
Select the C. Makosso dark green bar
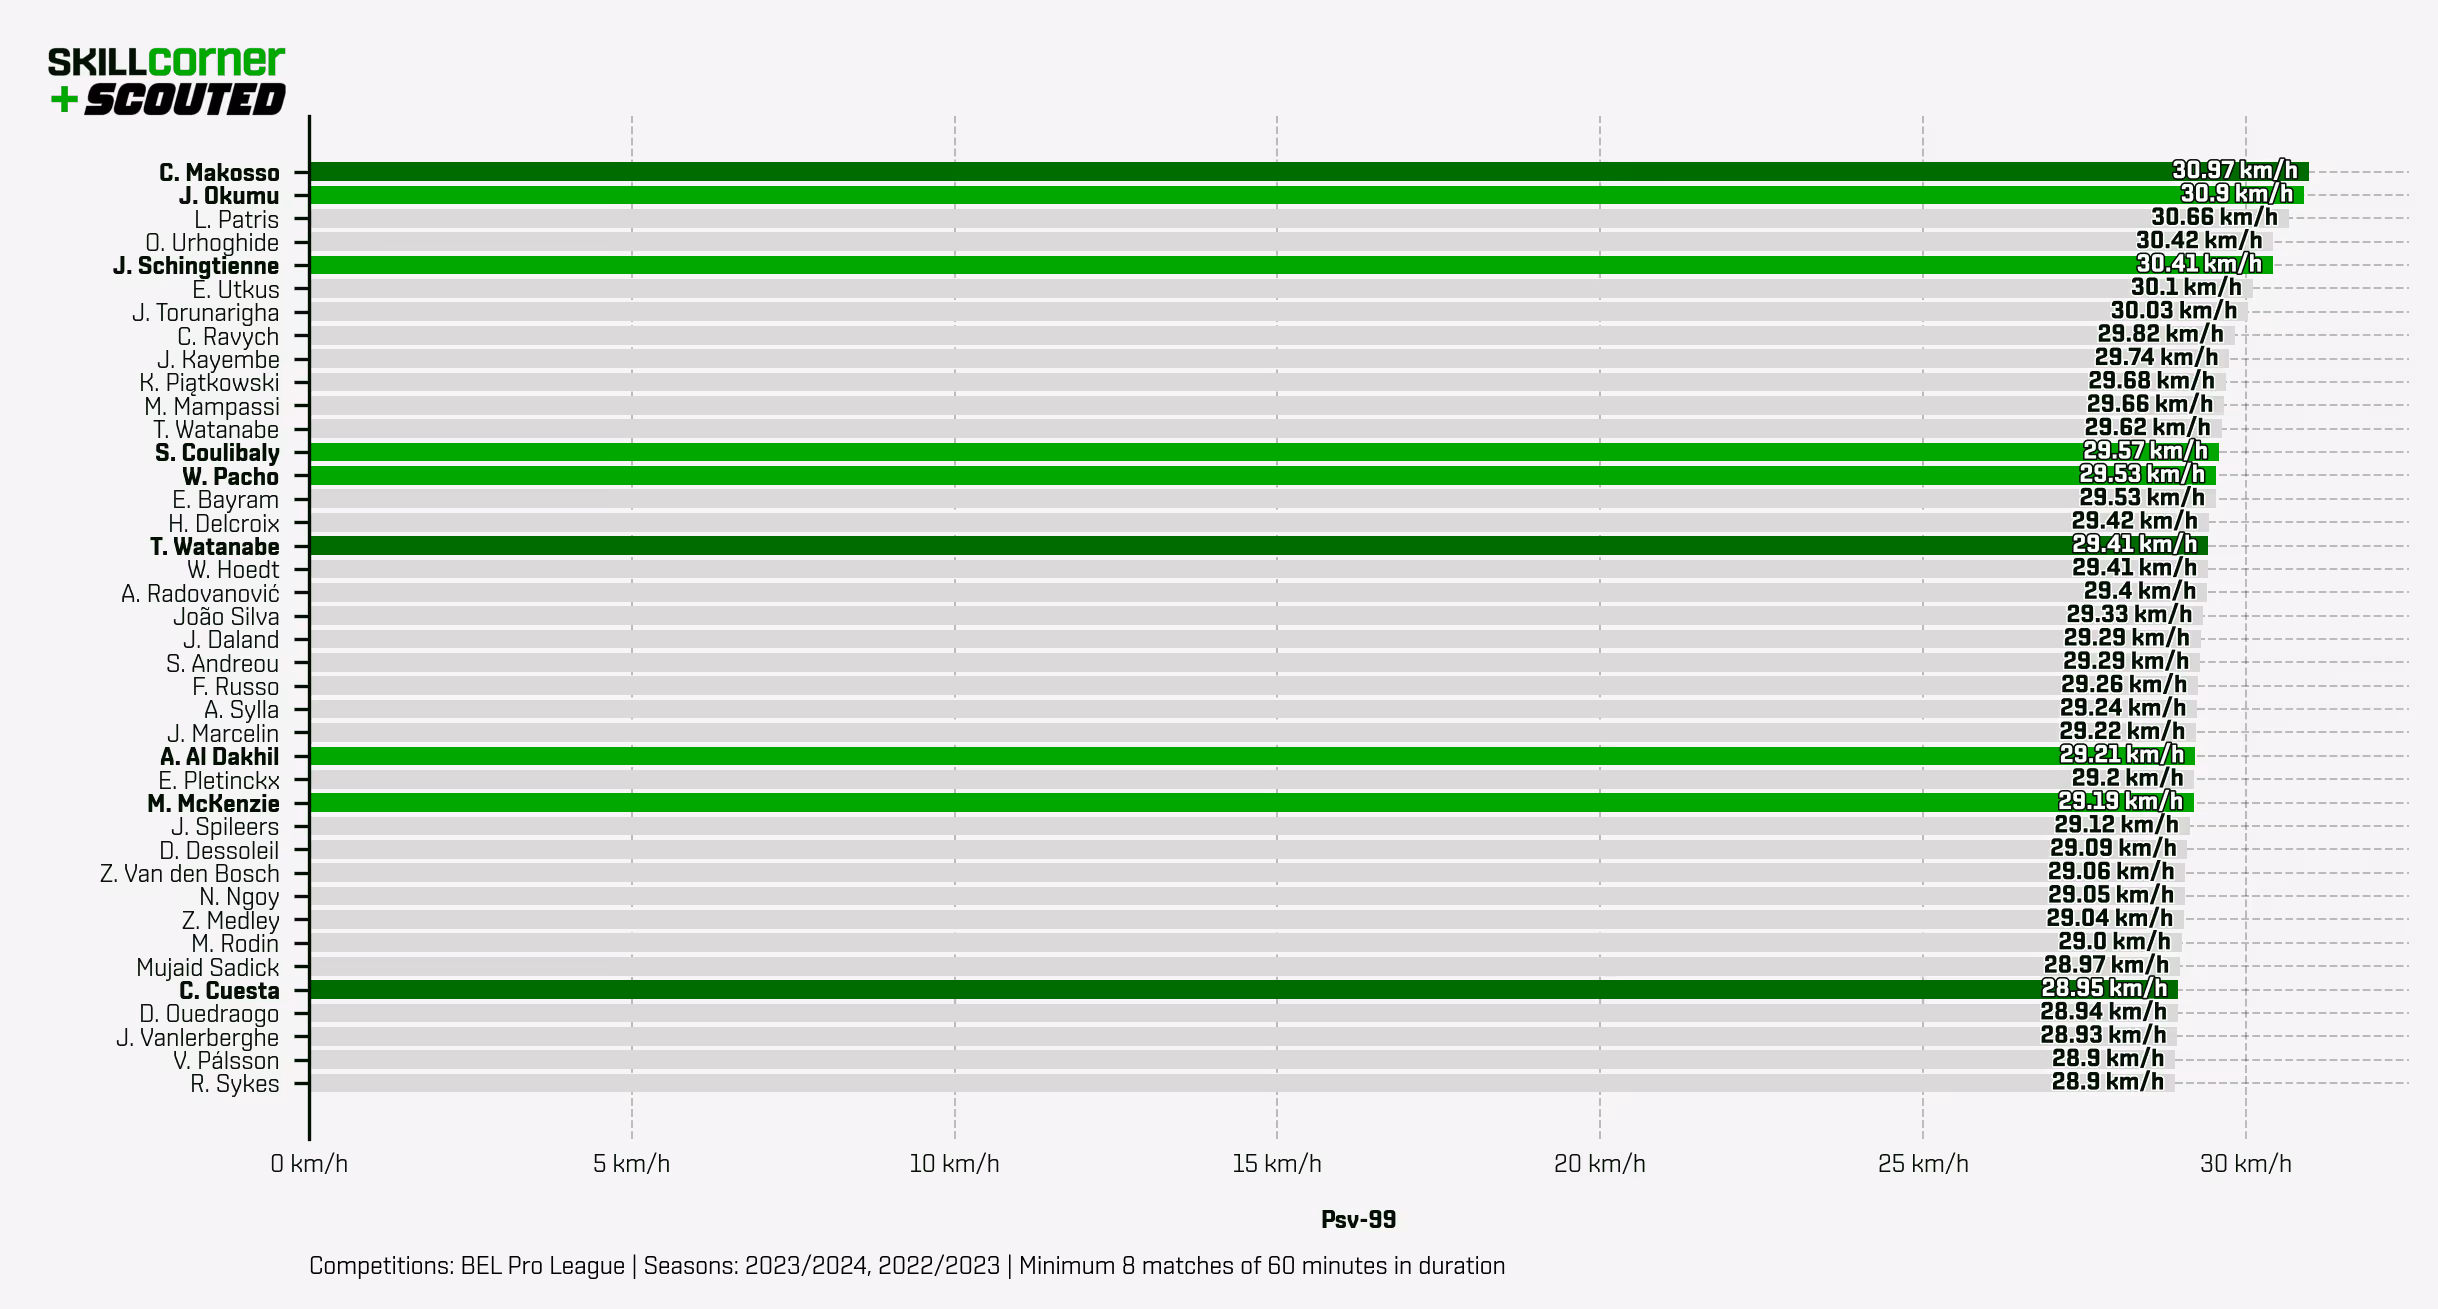click(x=1200, y=172)
